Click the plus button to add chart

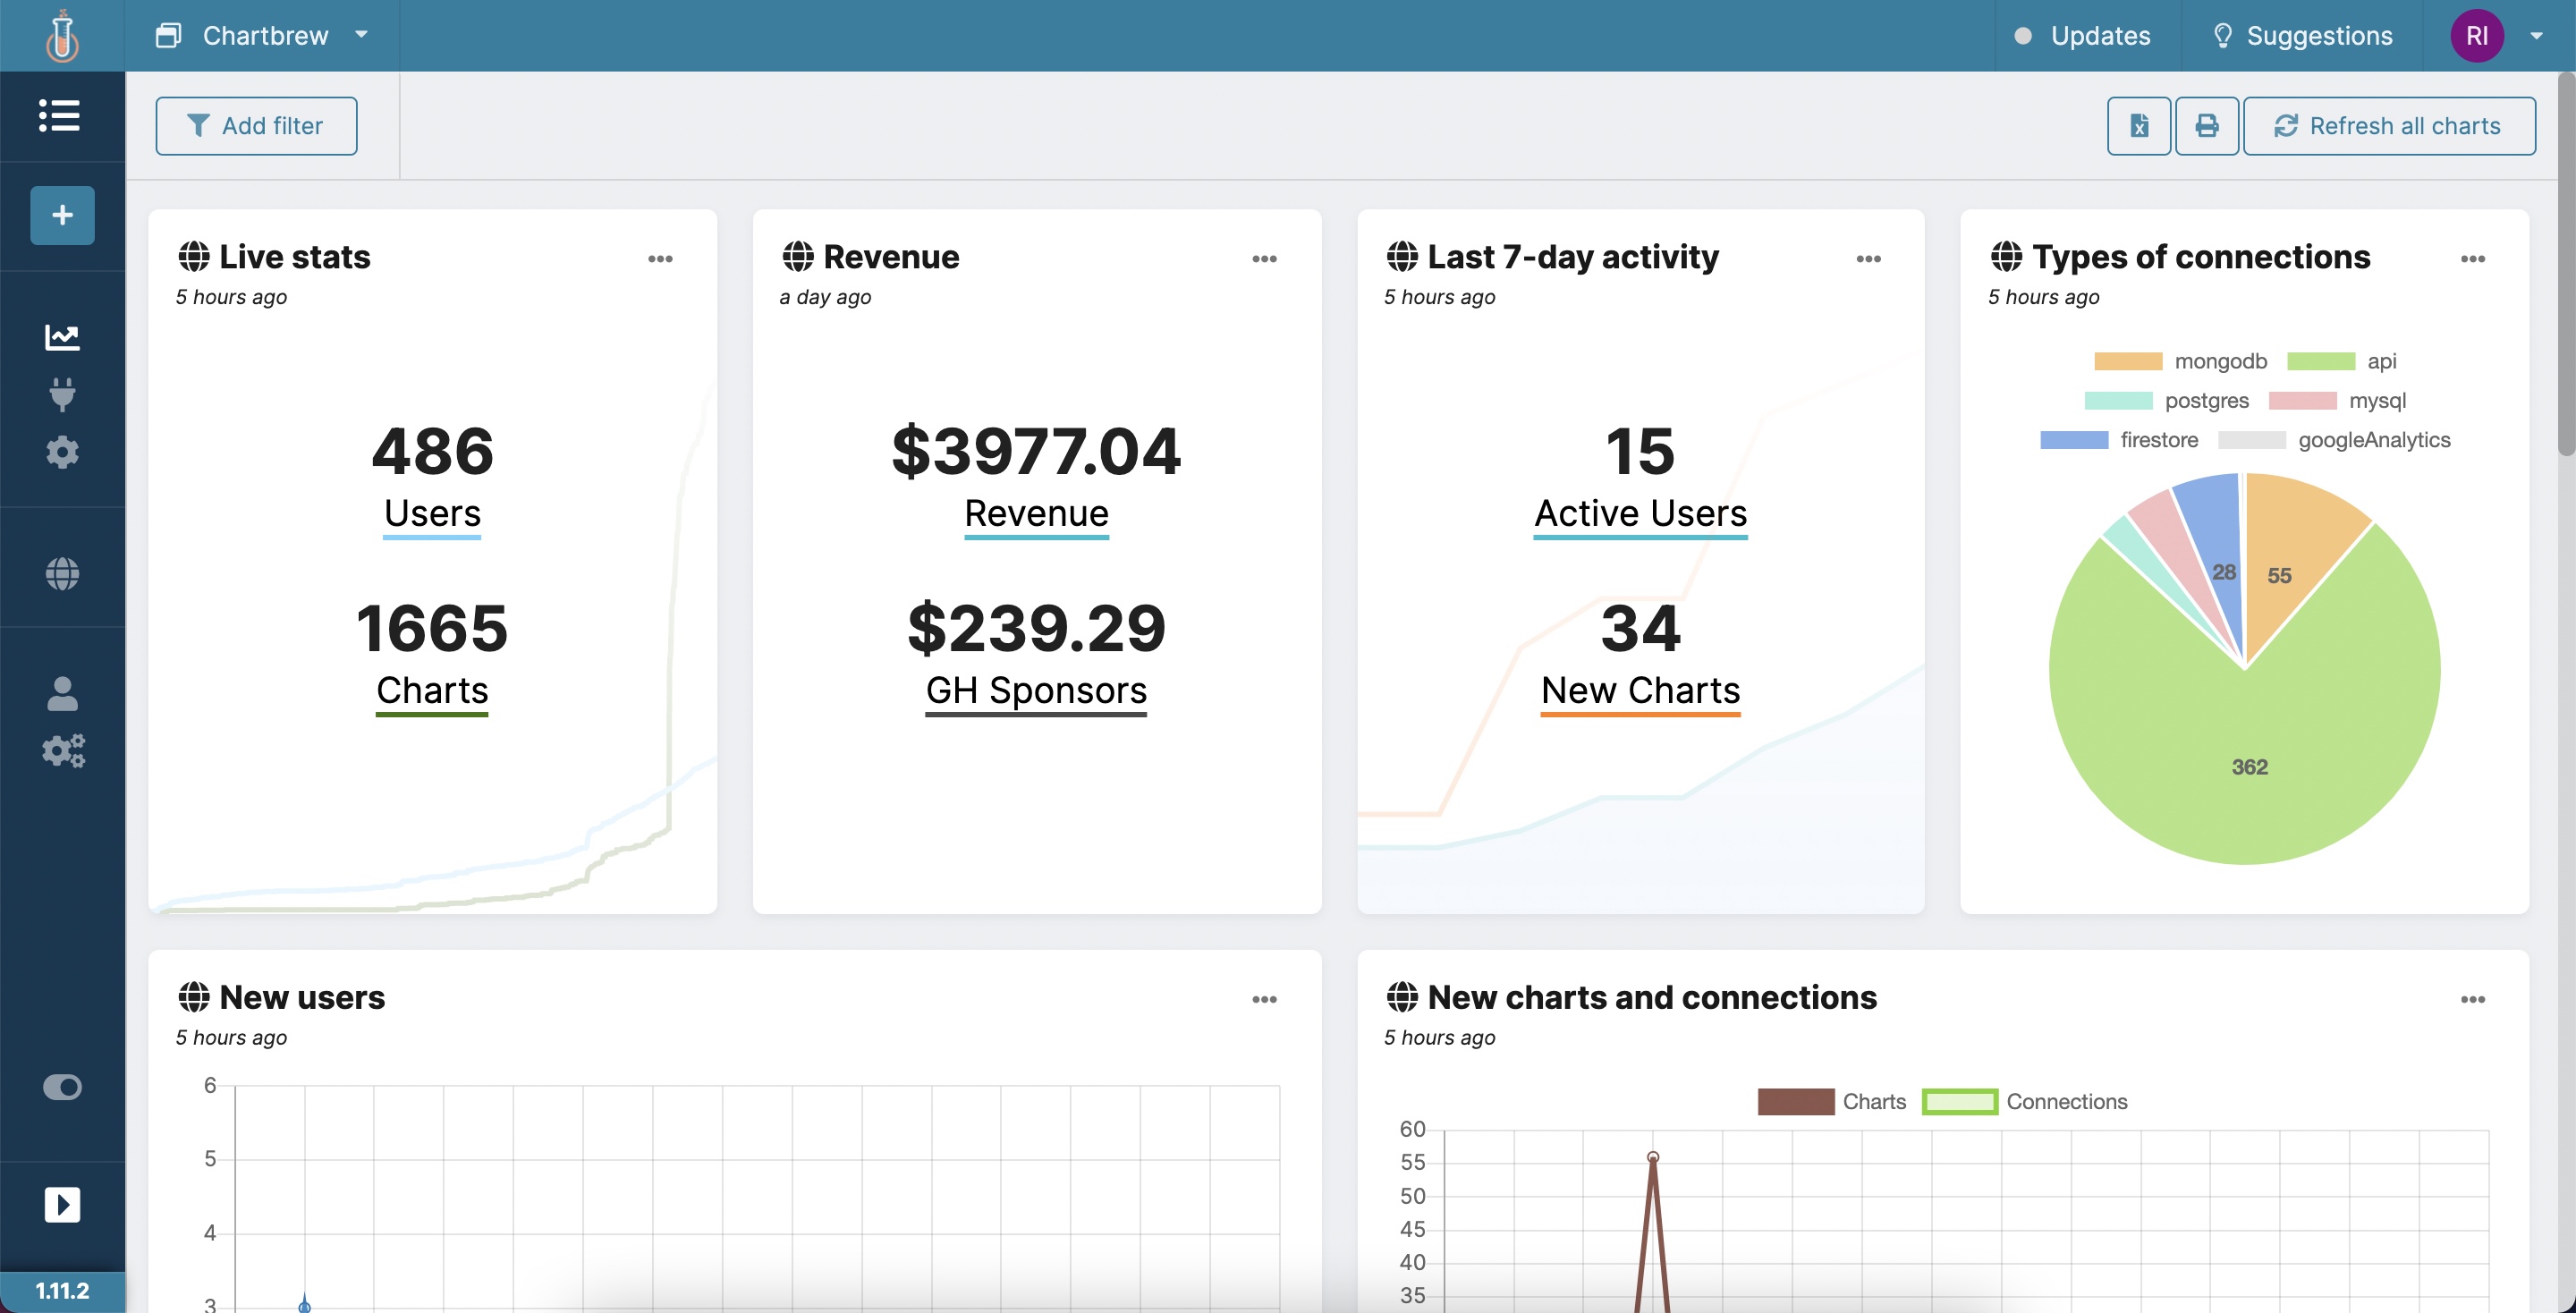(x=62, y=215)
